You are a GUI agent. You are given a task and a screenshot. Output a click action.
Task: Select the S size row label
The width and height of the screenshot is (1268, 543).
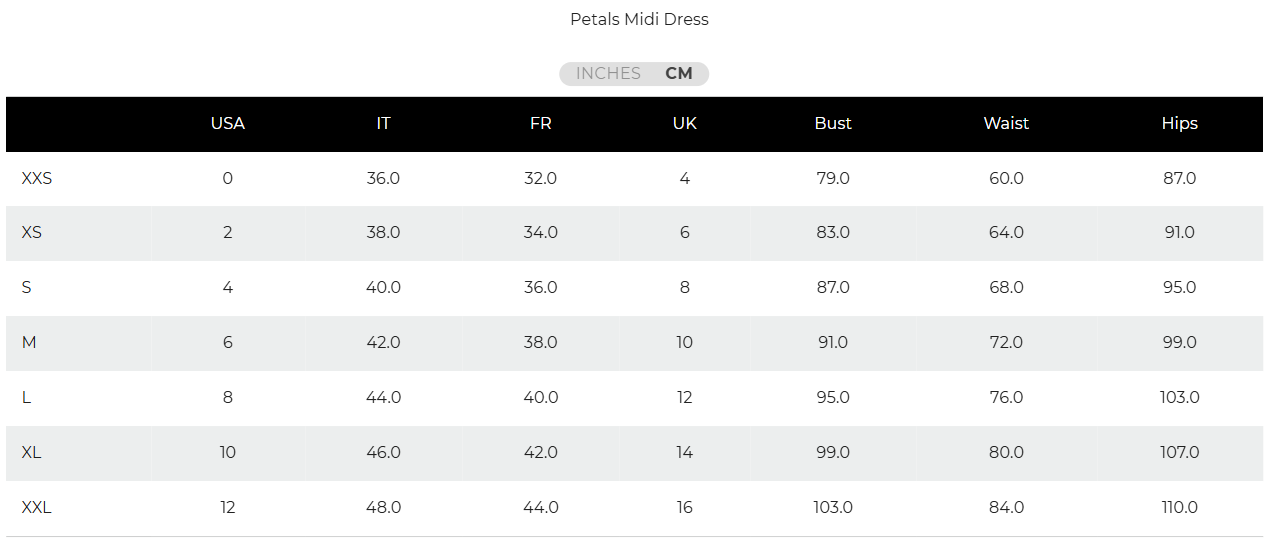coord(27,288)
